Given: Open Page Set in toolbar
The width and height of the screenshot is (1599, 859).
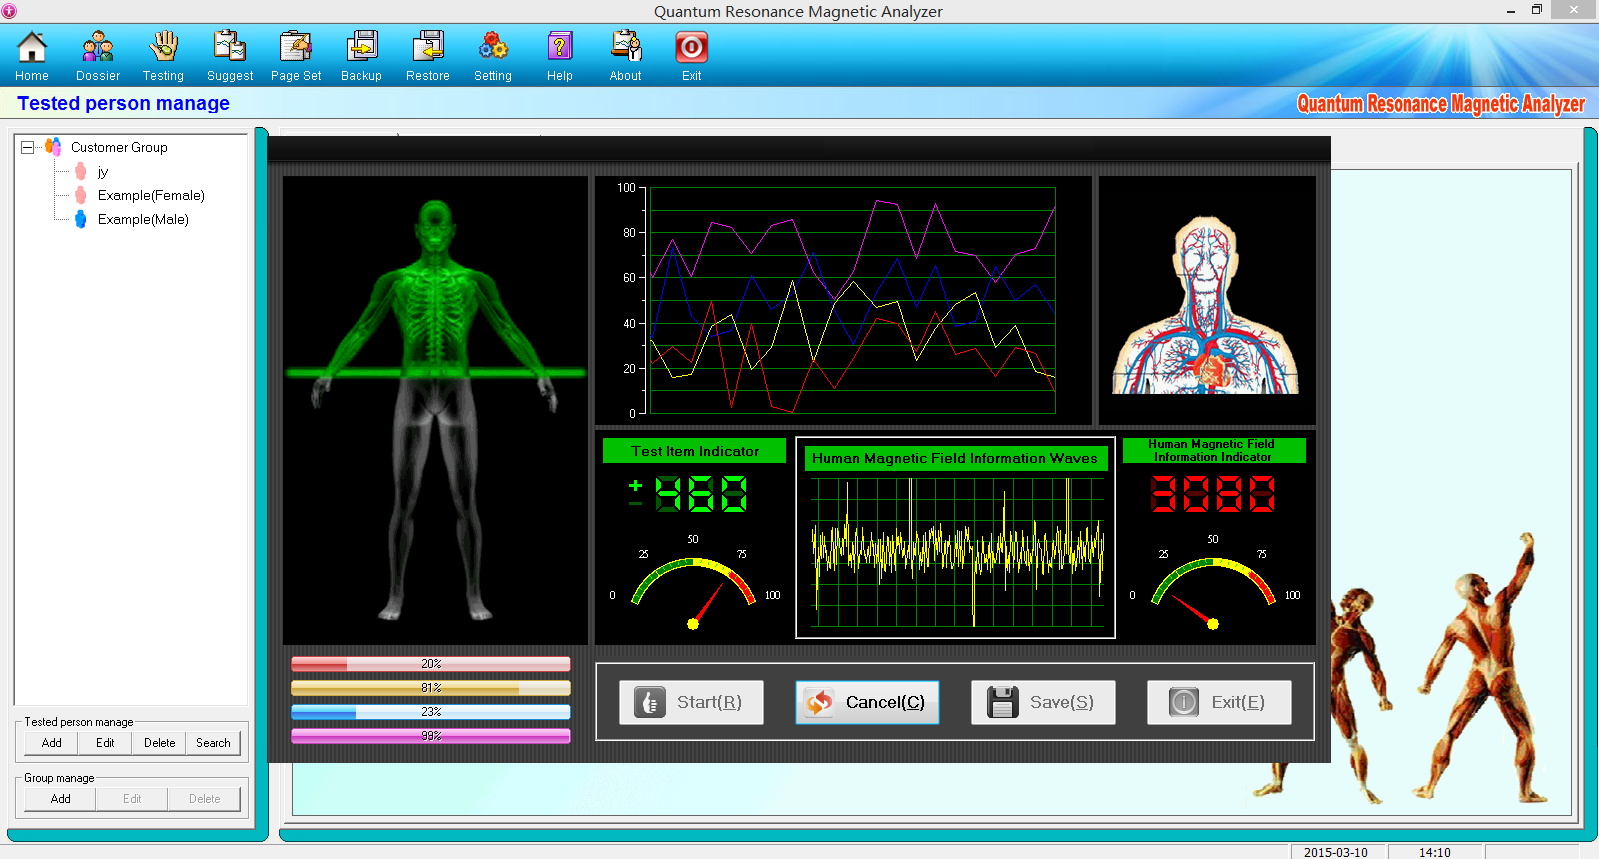Looking at the screenshot, I should click(x=295, y=48).
